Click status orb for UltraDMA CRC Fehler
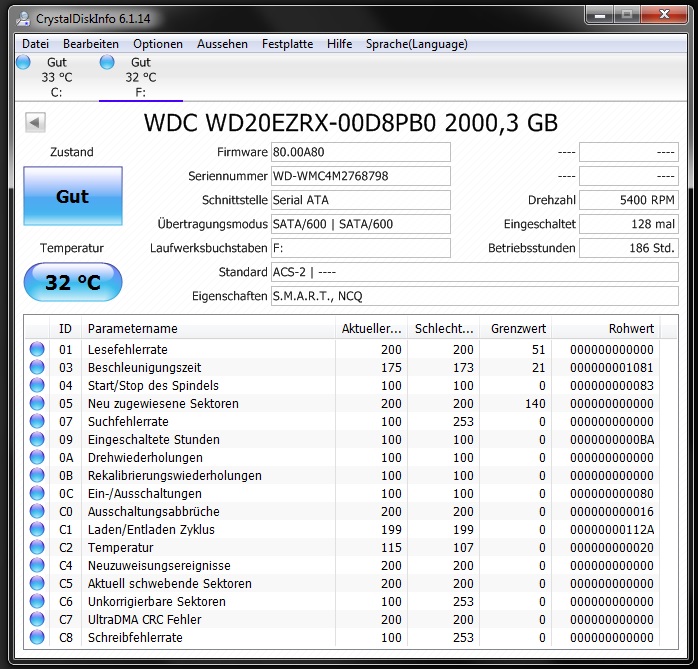Screen dimensions: 698x669 [x=37, y=620]
